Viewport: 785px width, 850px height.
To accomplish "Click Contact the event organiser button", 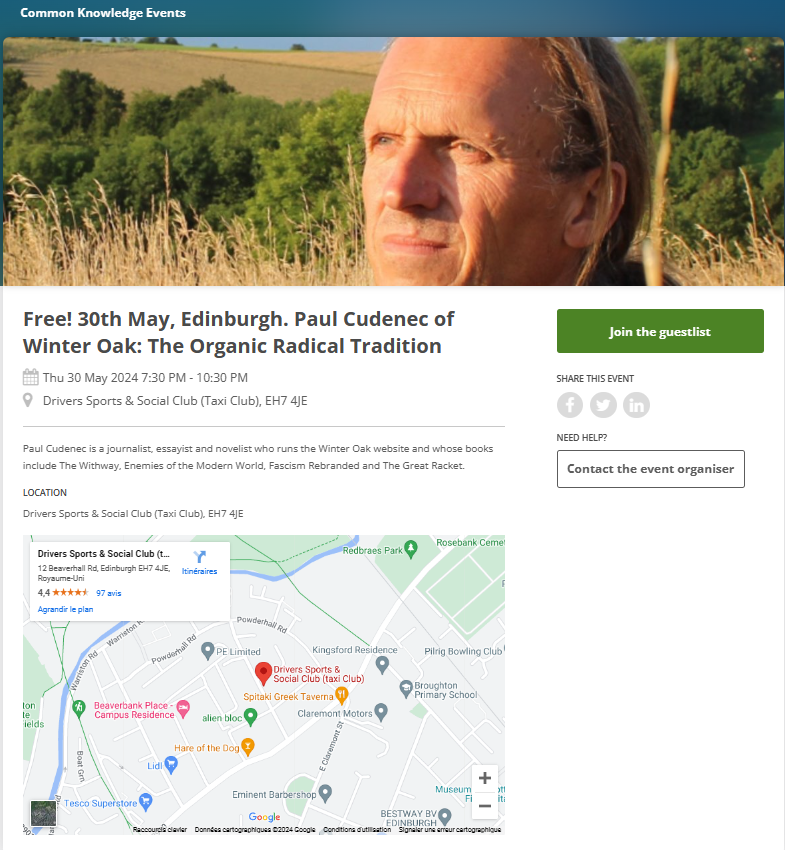I will click(650, 469).
